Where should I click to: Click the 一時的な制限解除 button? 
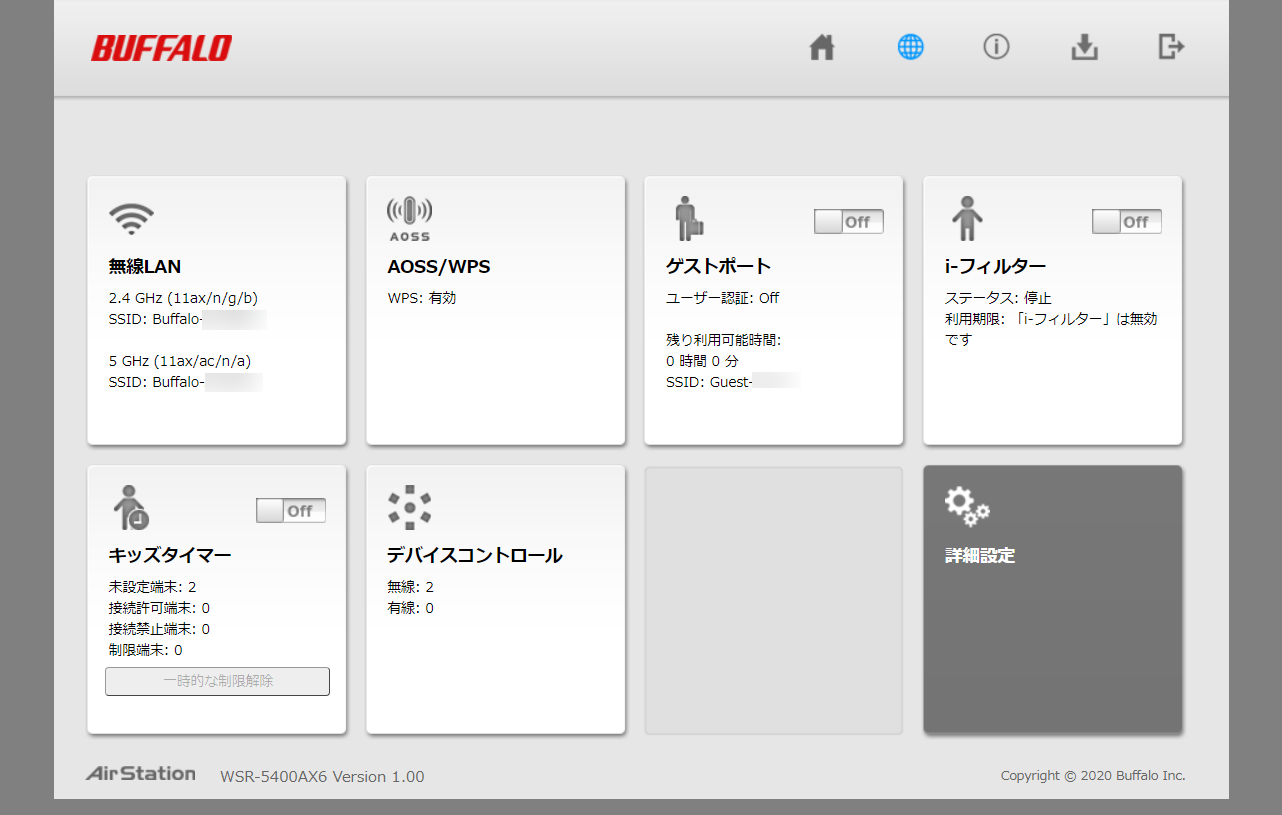[x=218, y=681]
